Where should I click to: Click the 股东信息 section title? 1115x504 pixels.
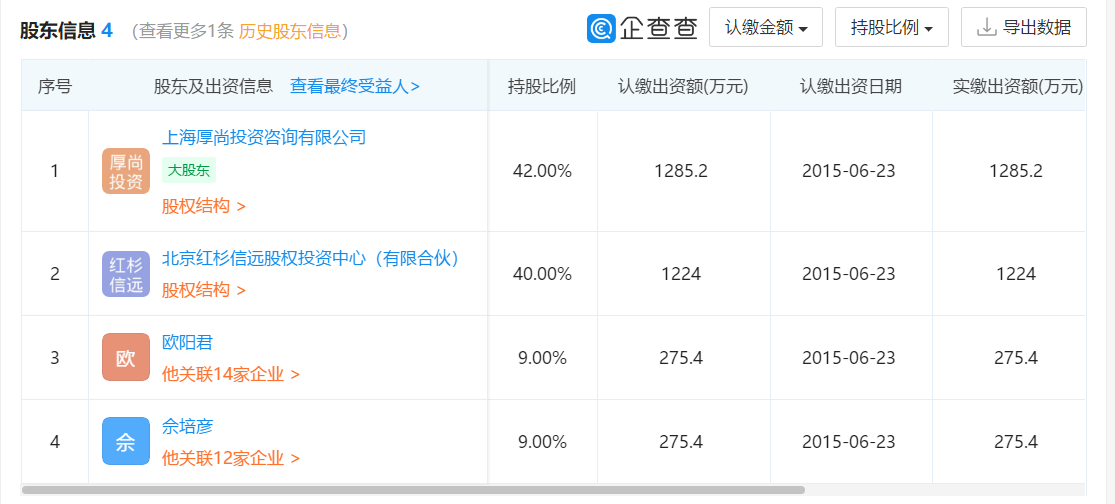pyautogui.click(x=57, y=31)
